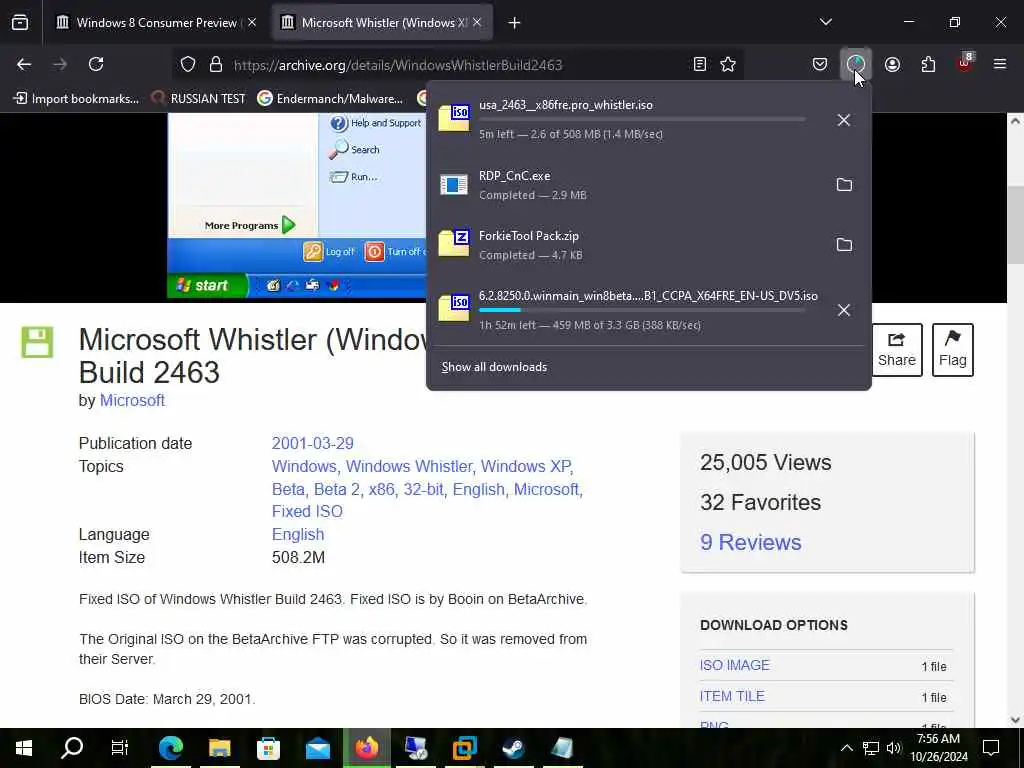Flag this archive item

tap(953, 349)
